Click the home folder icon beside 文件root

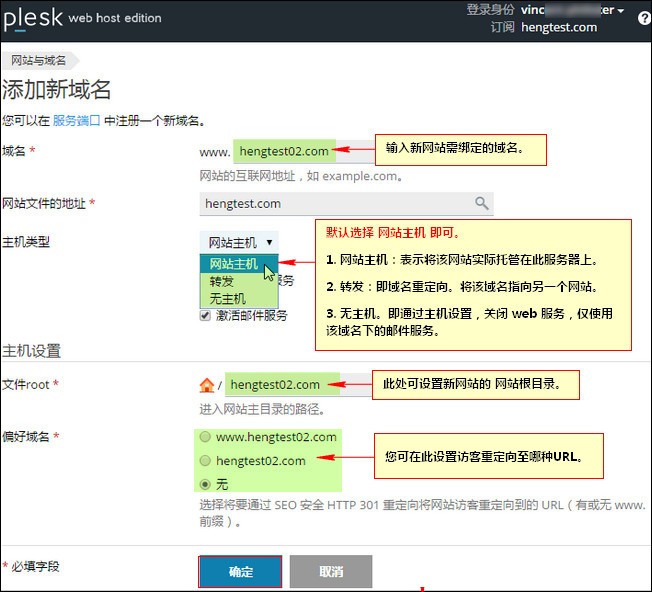[207, 385]
